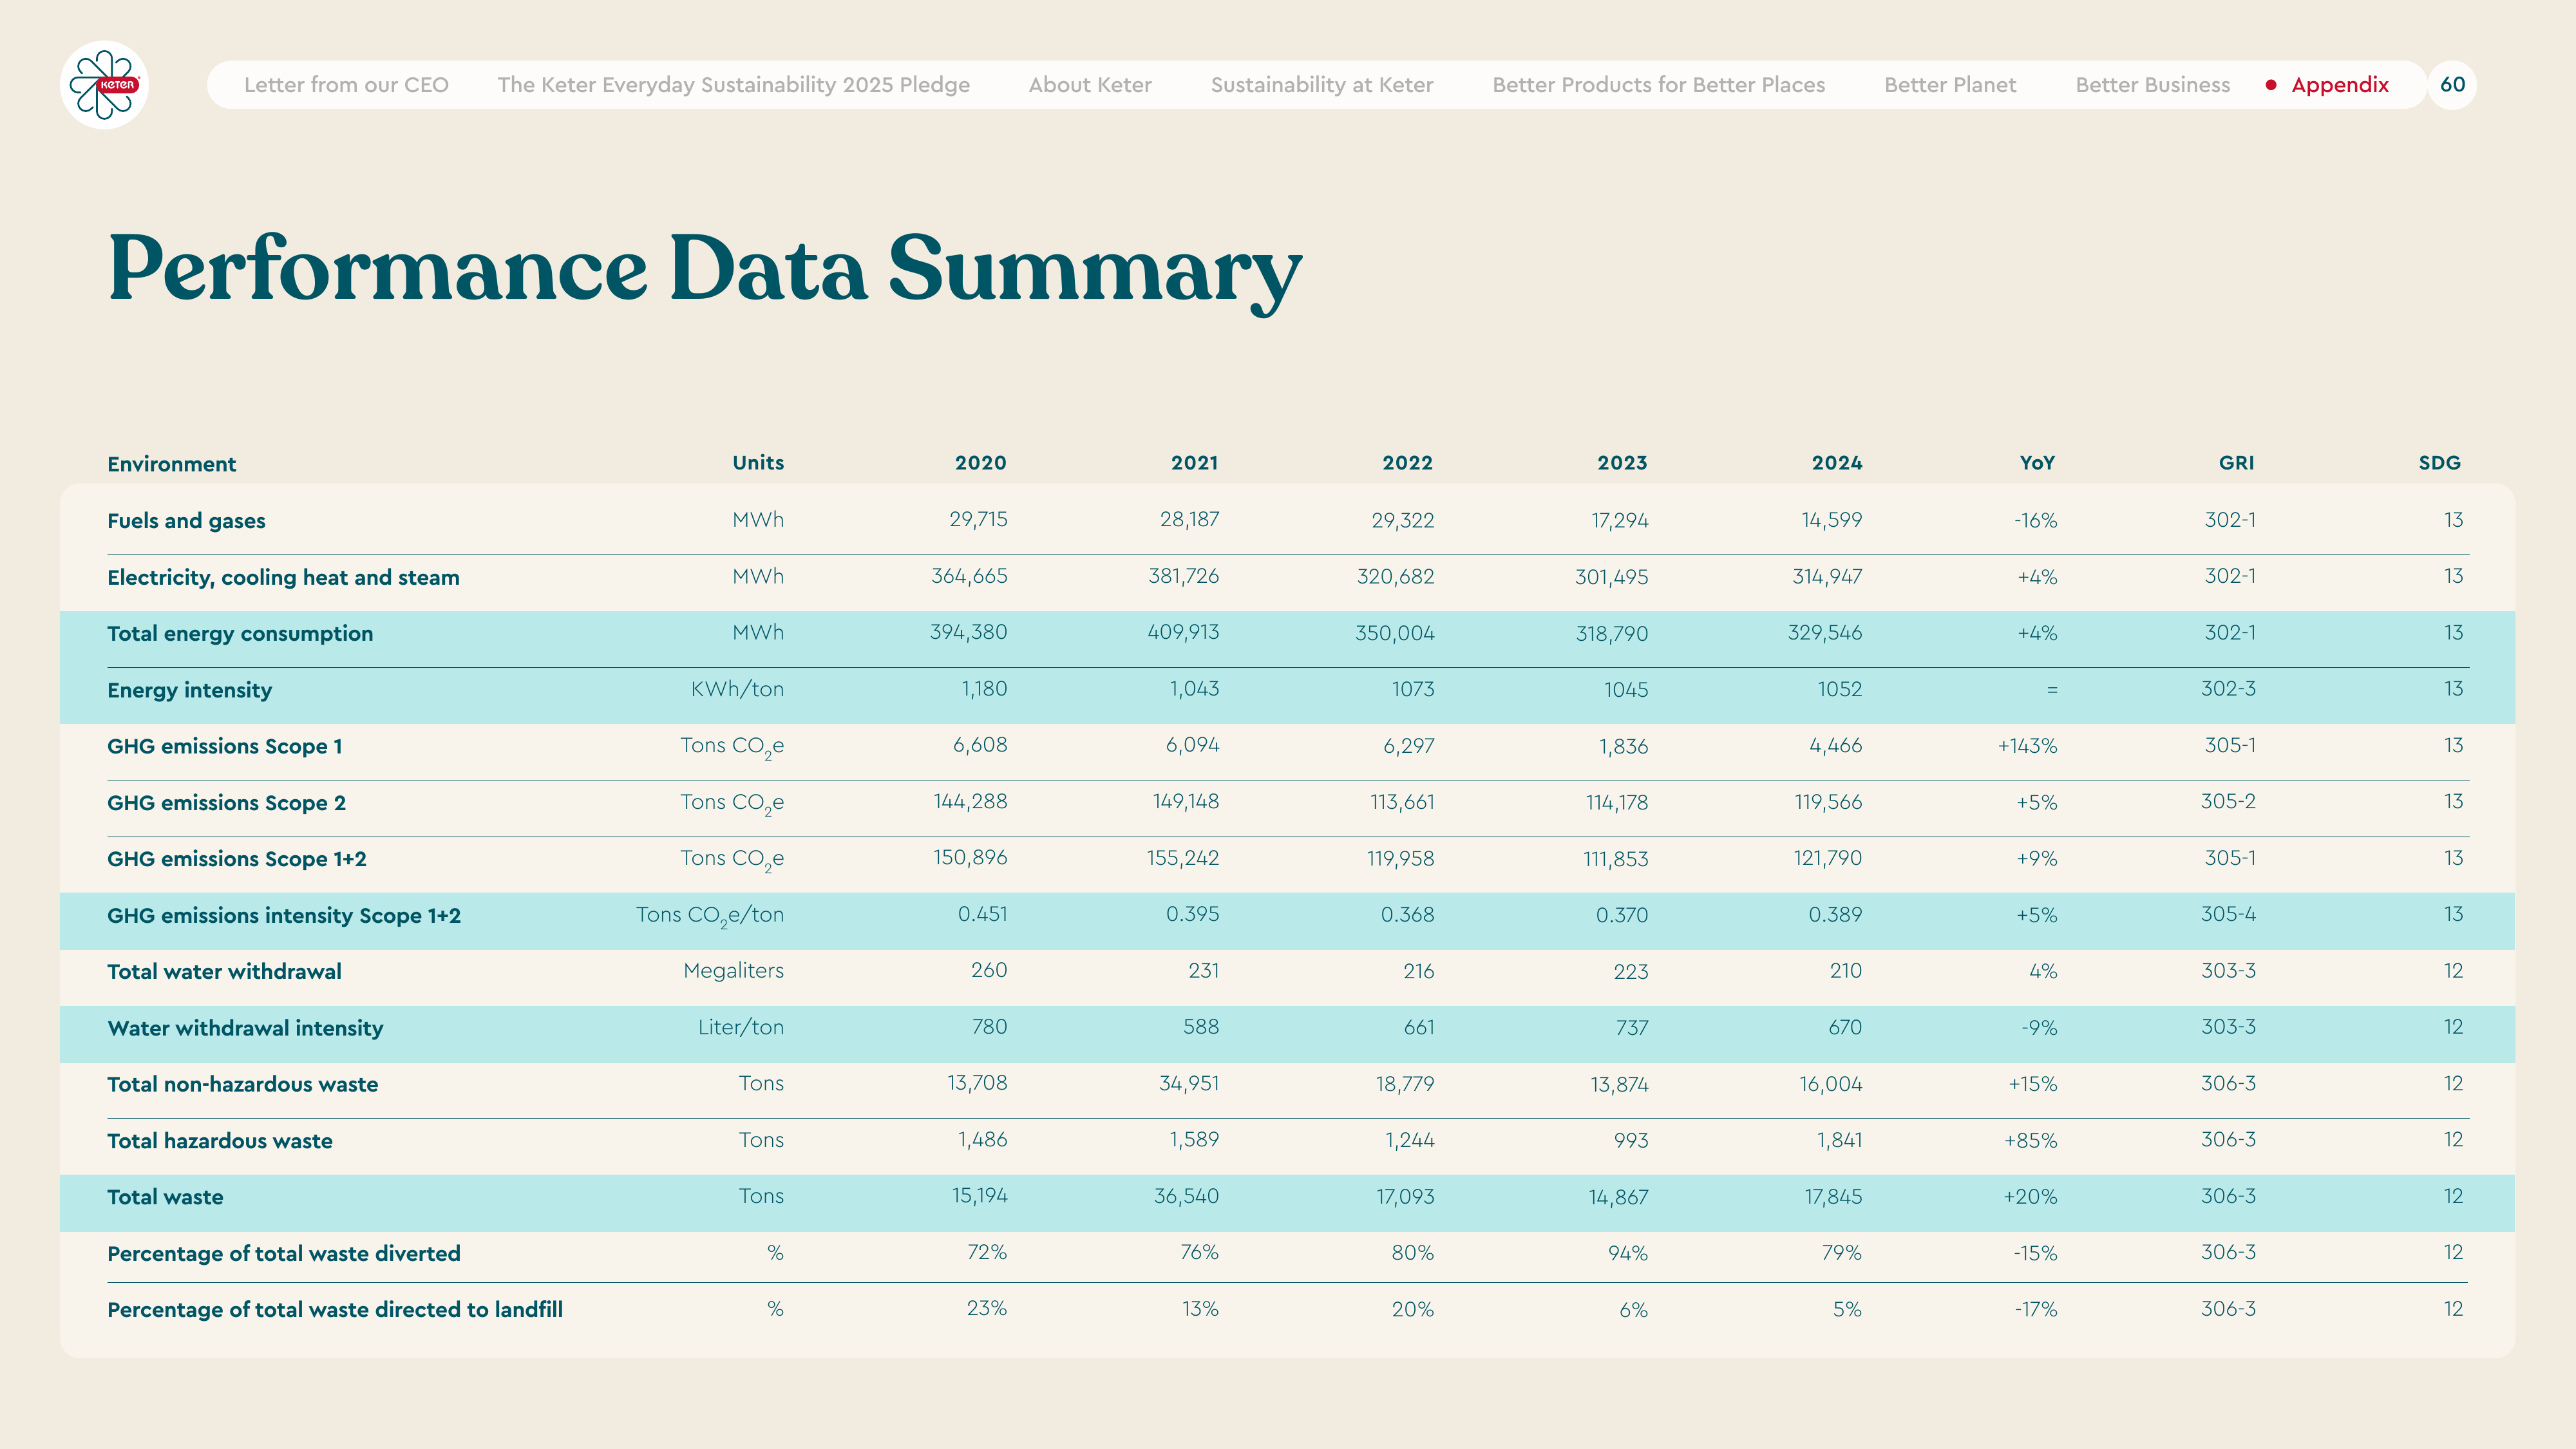Jump to the Better Planet section
Image resolution: width=2576 pixels, height=1449 pixels.
coord(1950,85)
